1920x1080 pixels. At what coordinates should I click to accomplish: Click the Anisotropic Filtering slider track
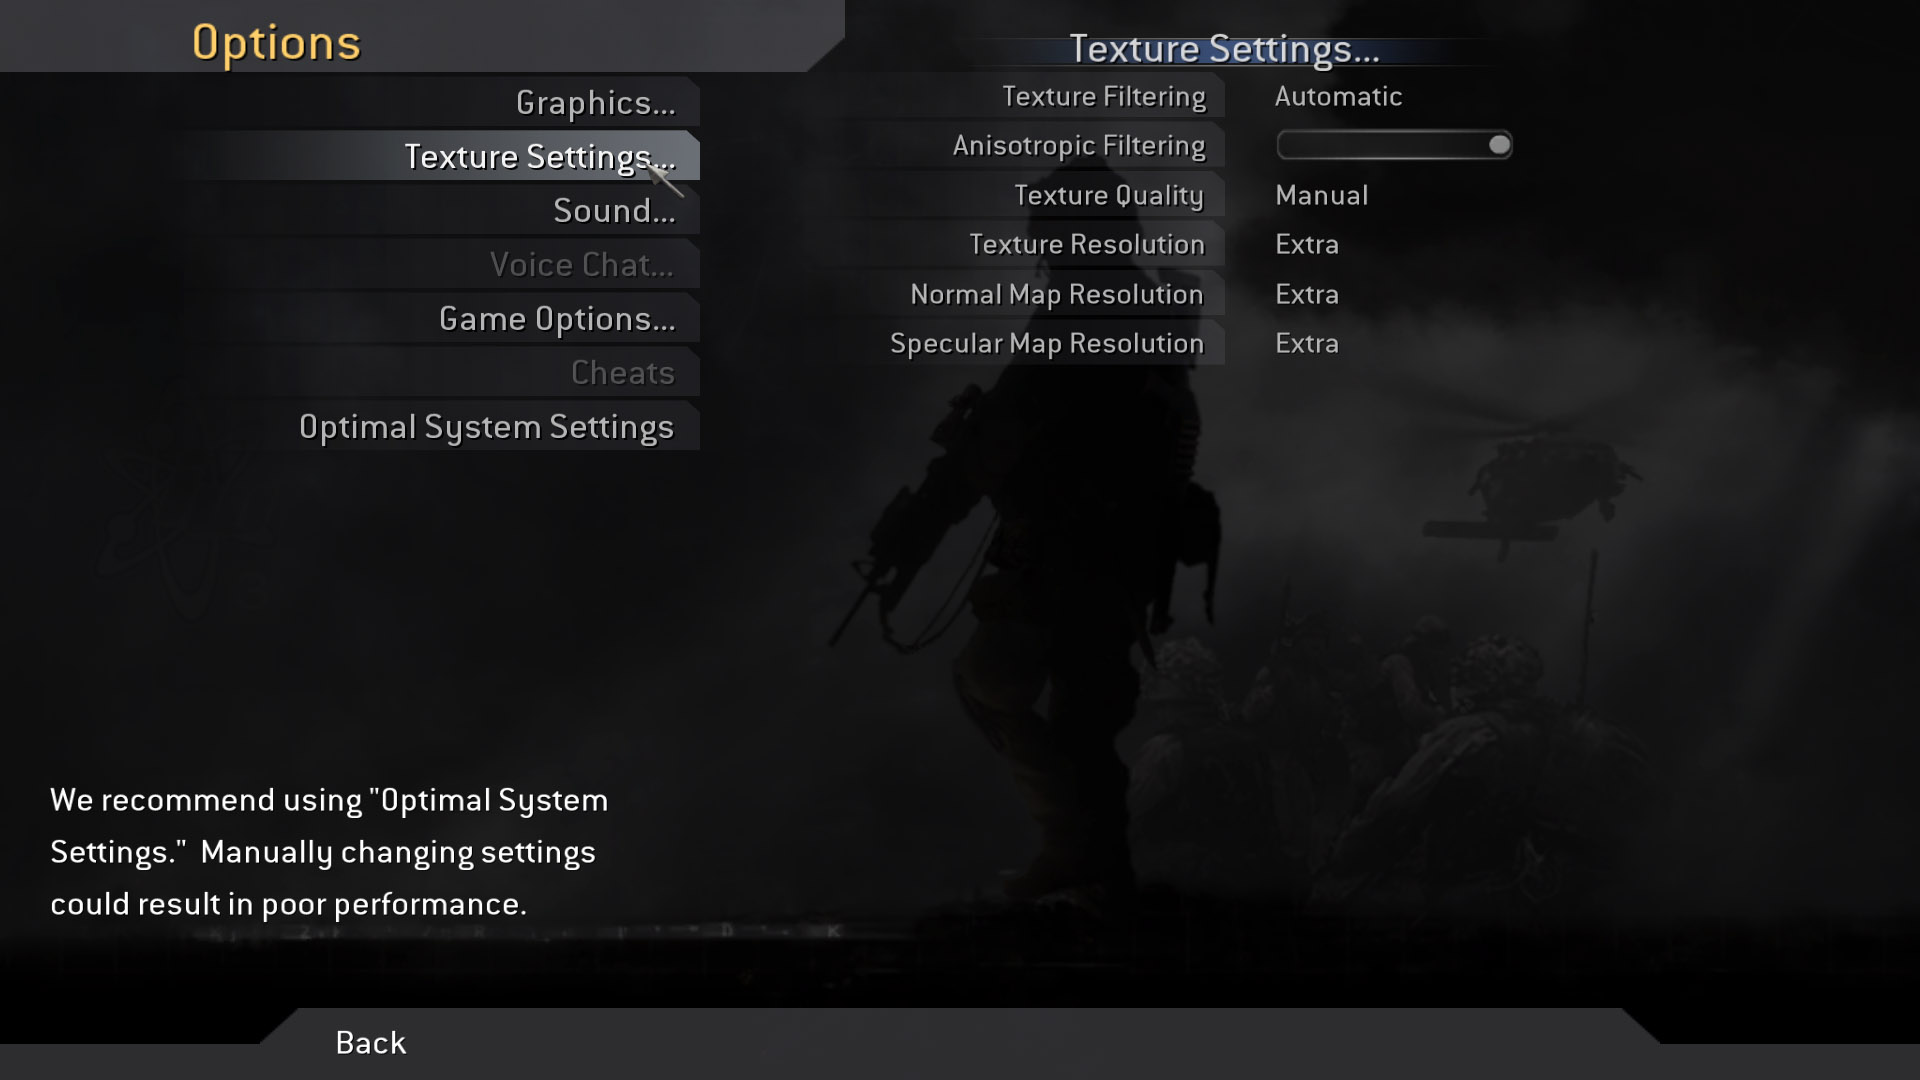[x=1380, y=146]
